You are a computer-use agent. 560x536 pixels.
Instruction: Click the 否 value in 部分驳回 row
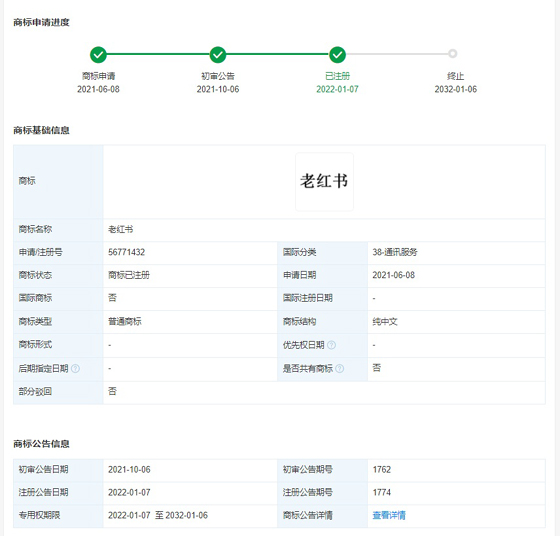pyautogui.click(x=112, y=391)
